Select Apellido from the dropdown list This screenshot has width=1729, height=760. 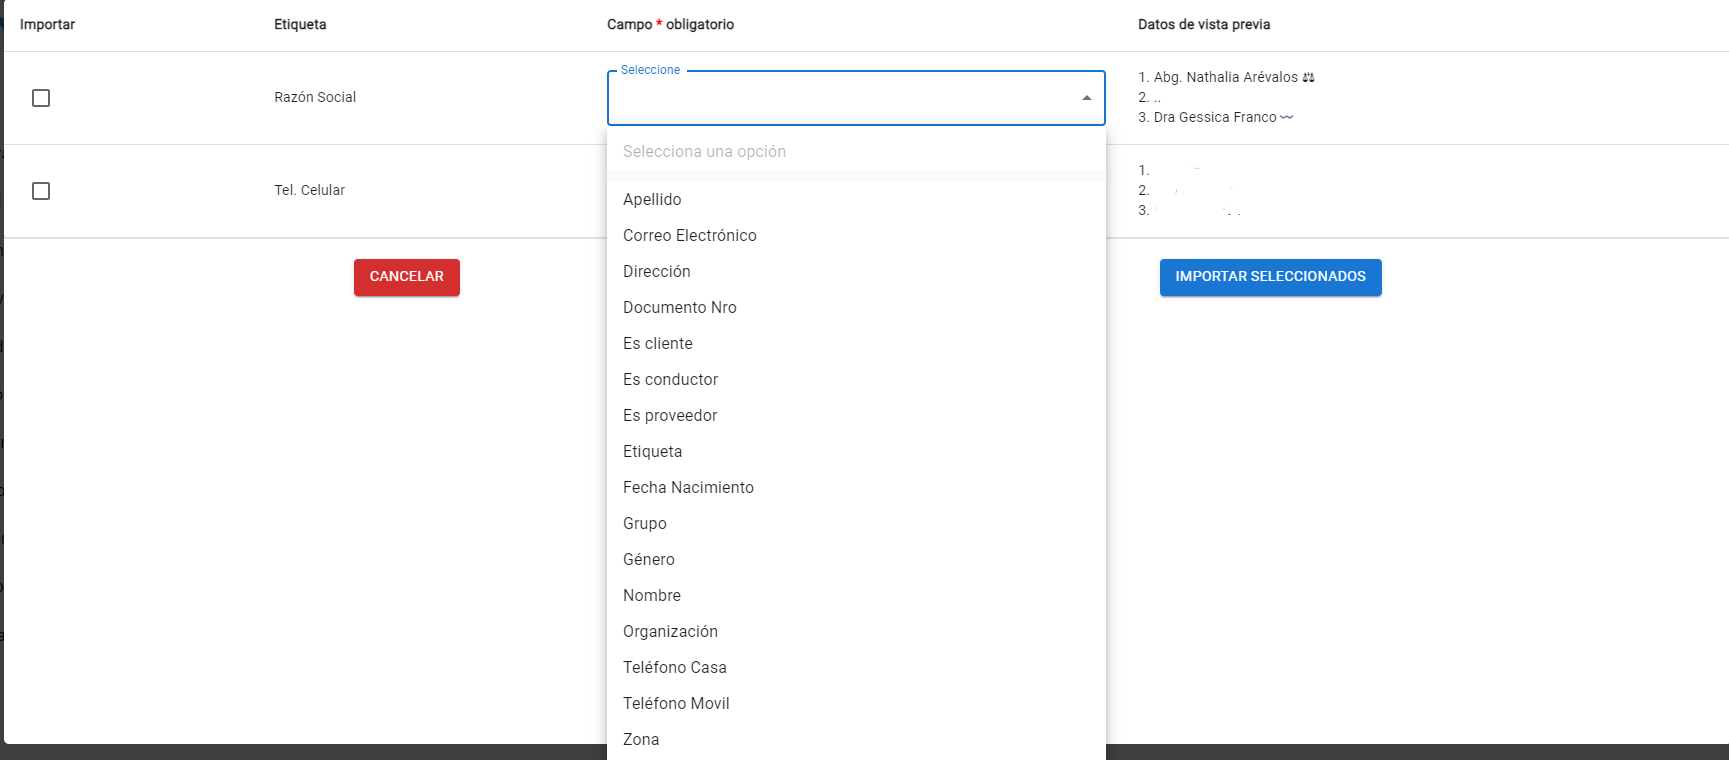[856, 200]
